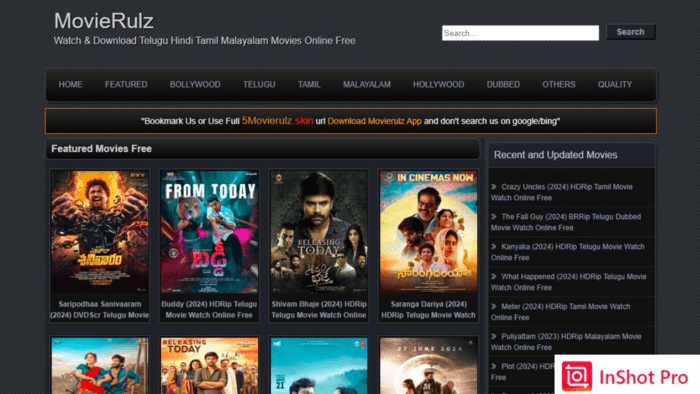Click the Search button
Image resolution: width=700 pixels, height=394 pixels.
tap(630, 32)
